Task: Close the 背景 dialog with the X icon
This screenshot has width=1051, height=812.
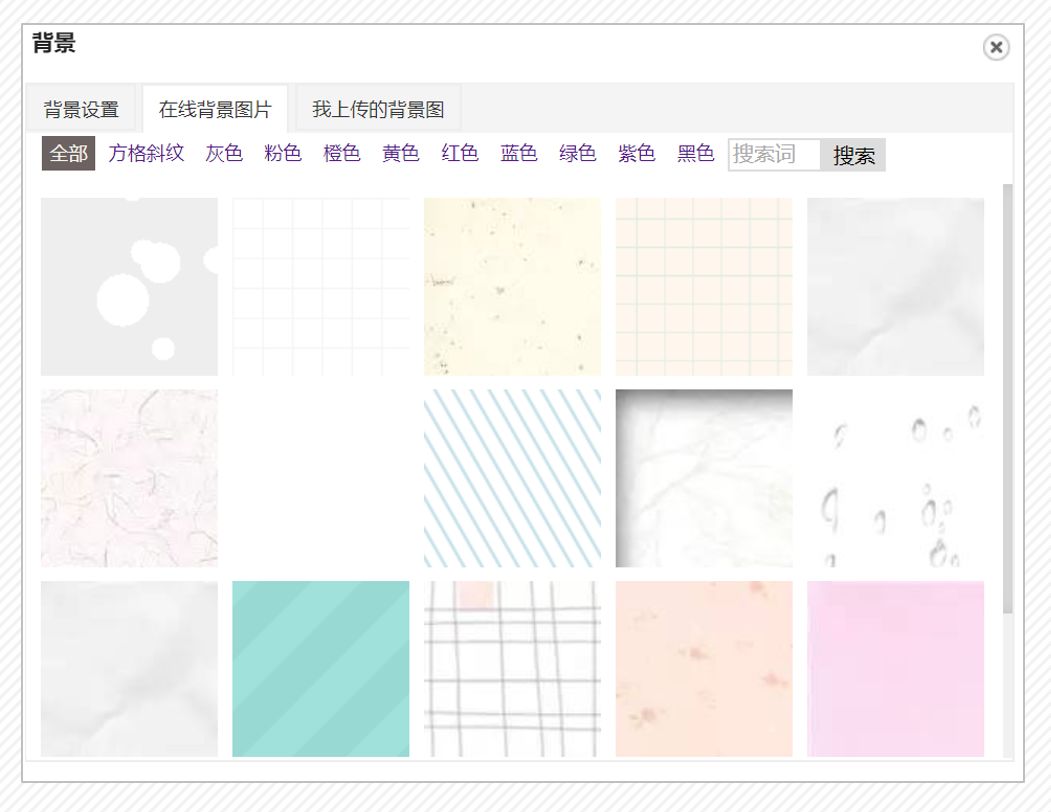Action: [x=996, y=48]
